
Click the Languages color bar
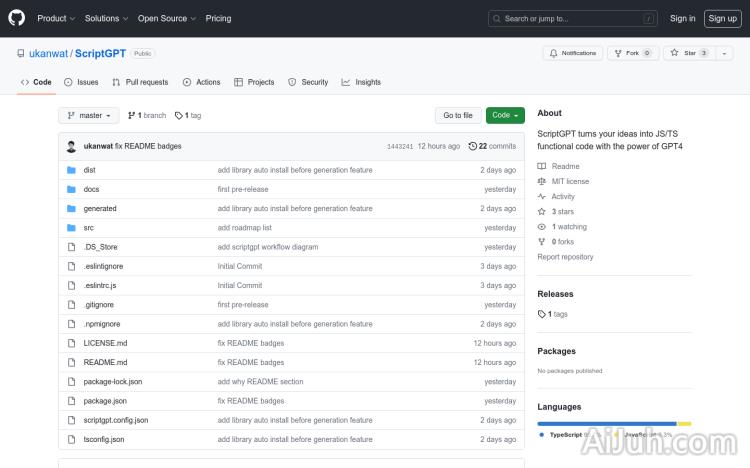tap(613, 423)
